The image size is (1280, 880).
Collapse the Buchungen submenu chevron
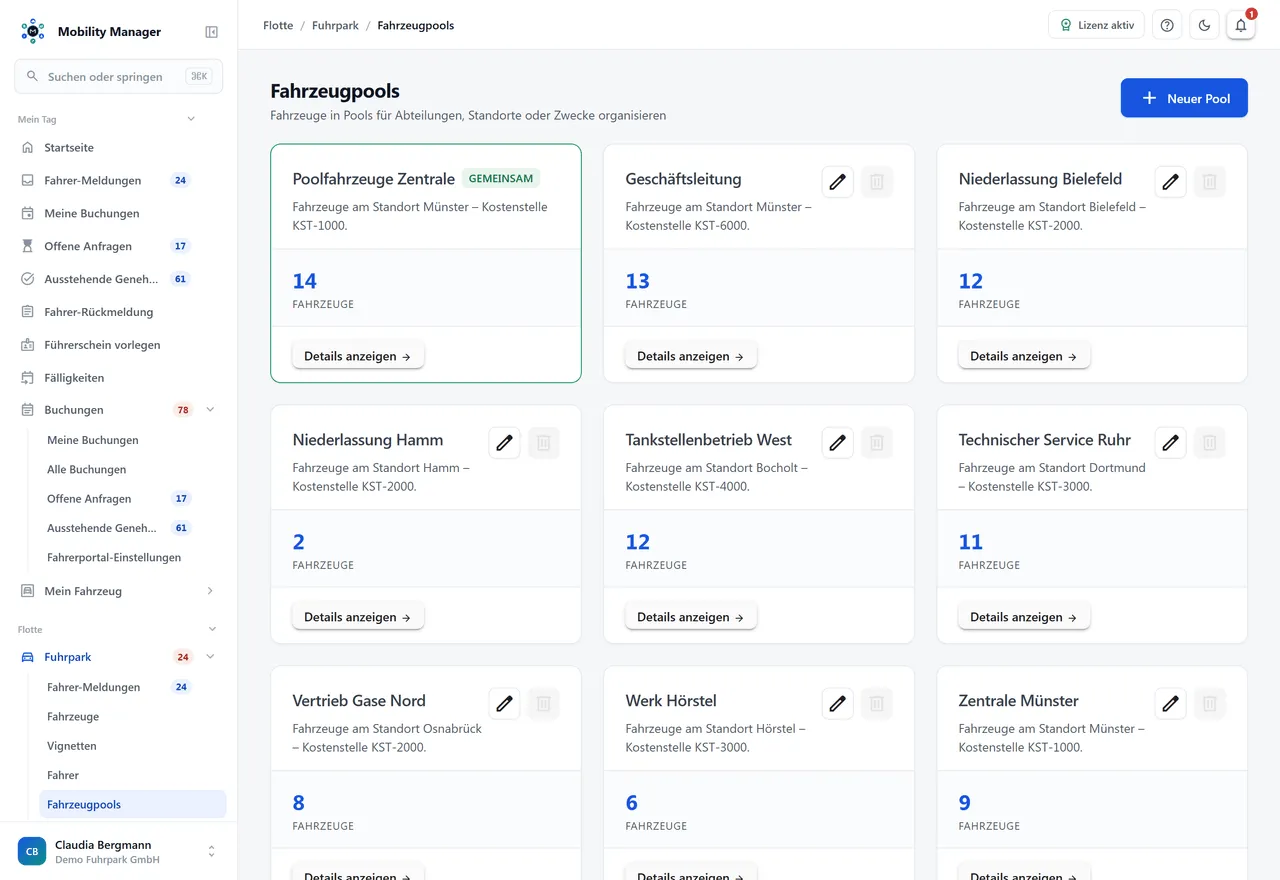point(210,410)
